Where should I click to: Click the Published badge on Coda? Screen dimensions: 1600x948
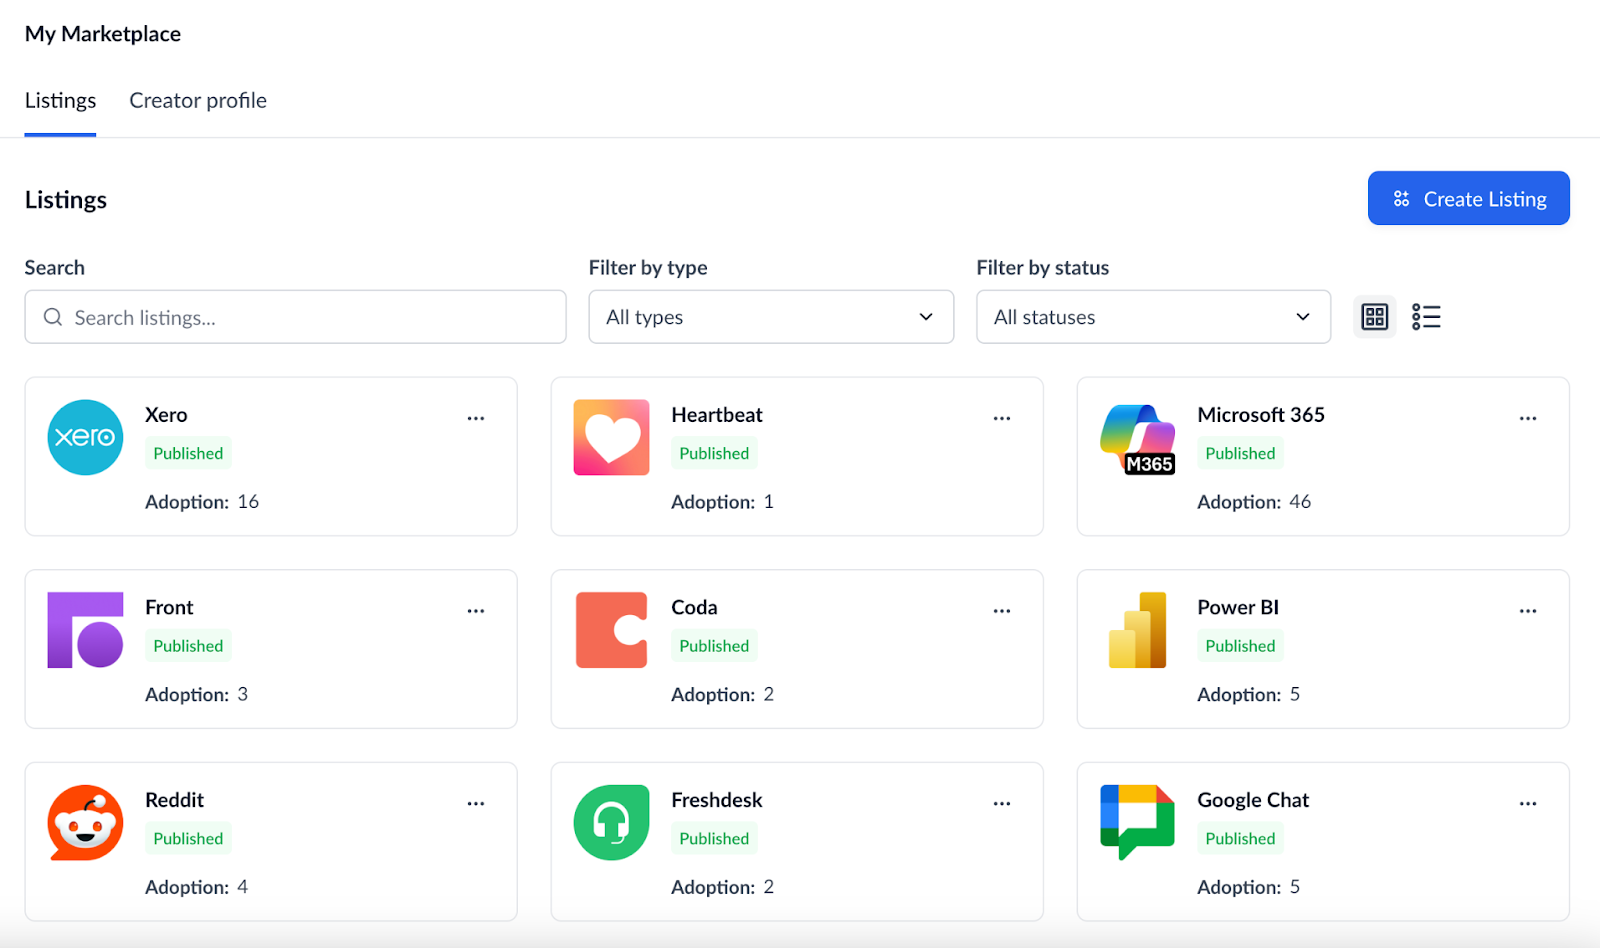(x=714, y=646)
